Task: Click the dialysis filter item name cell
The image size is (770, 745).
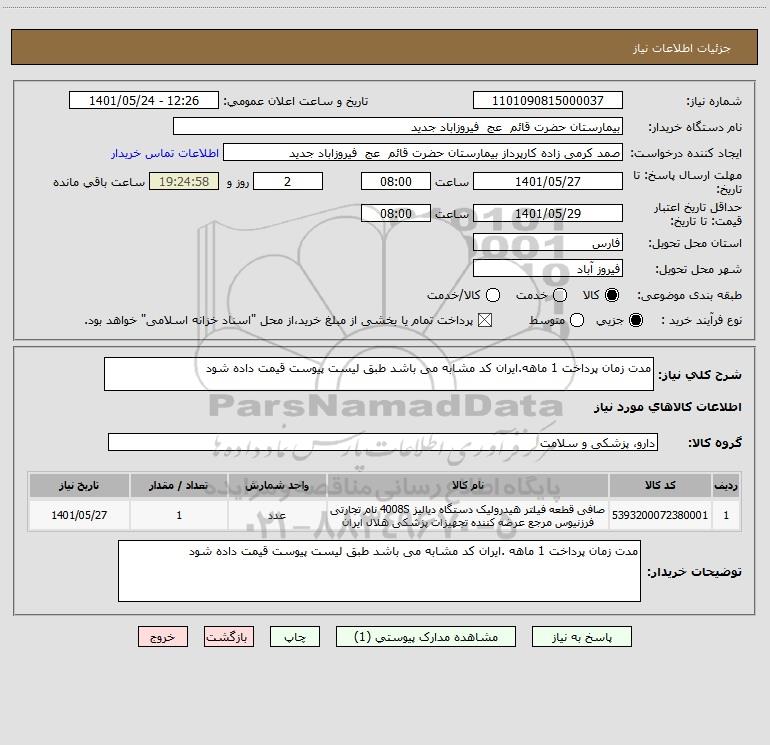Action: [468, 515]
